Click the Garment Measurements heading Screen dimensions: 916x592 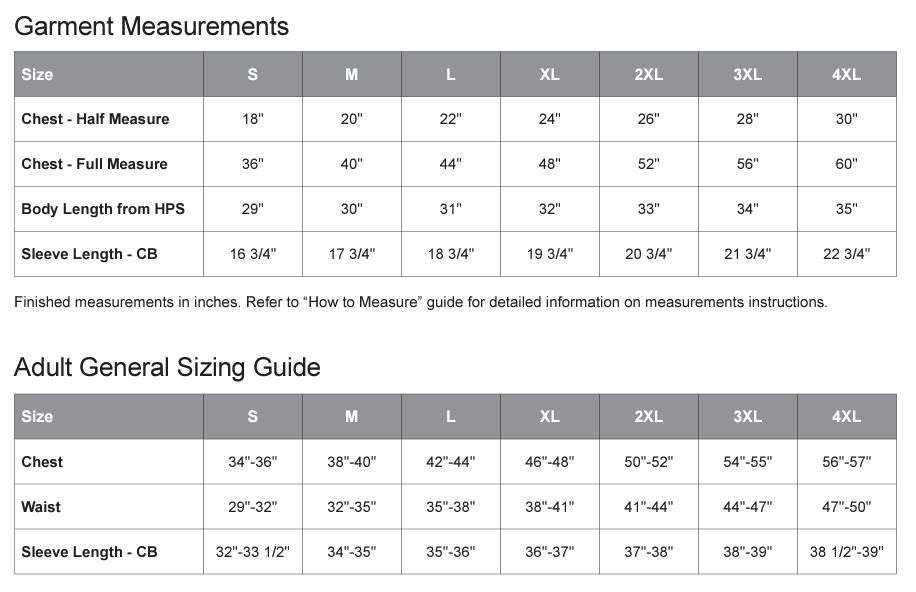point(152,27)
